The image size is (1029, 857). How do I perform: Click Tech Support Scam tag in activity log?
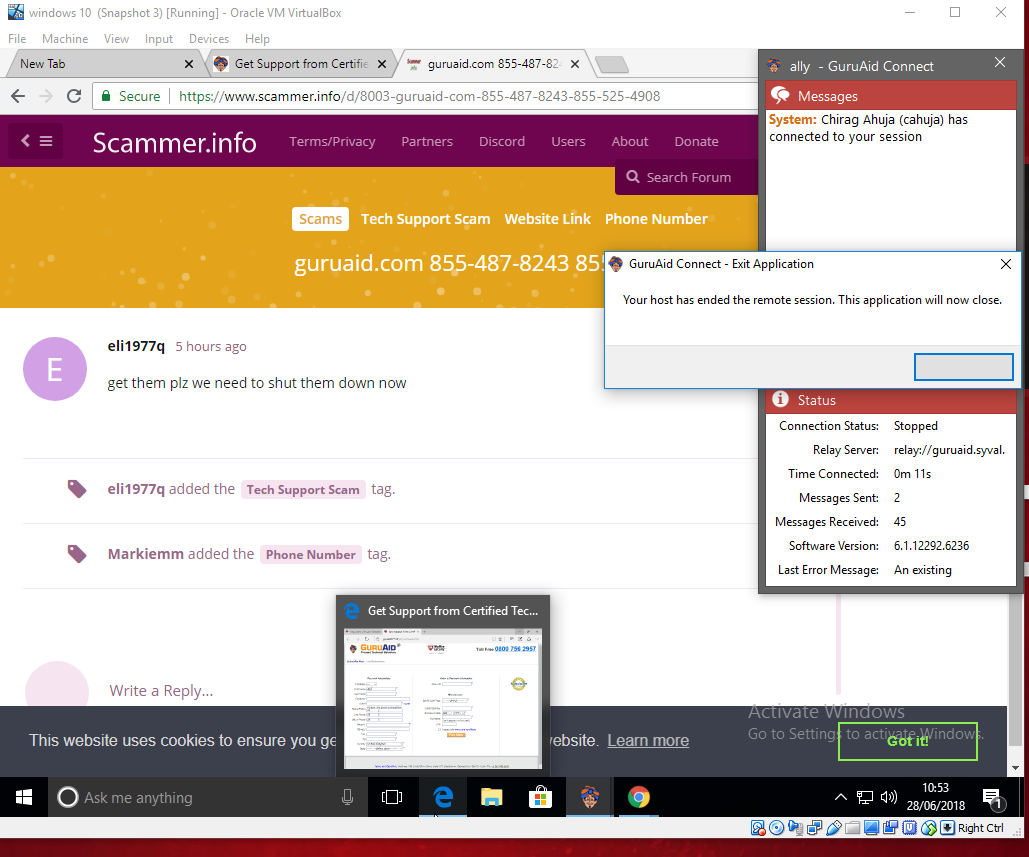(303, 490)
